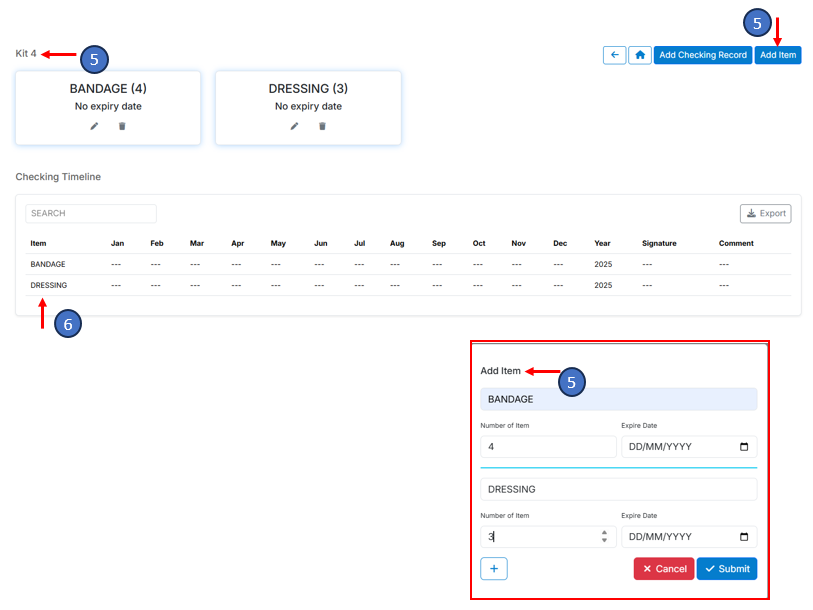
Task: Delete BANDAGE item with trash icon
Action: [122, 126]
